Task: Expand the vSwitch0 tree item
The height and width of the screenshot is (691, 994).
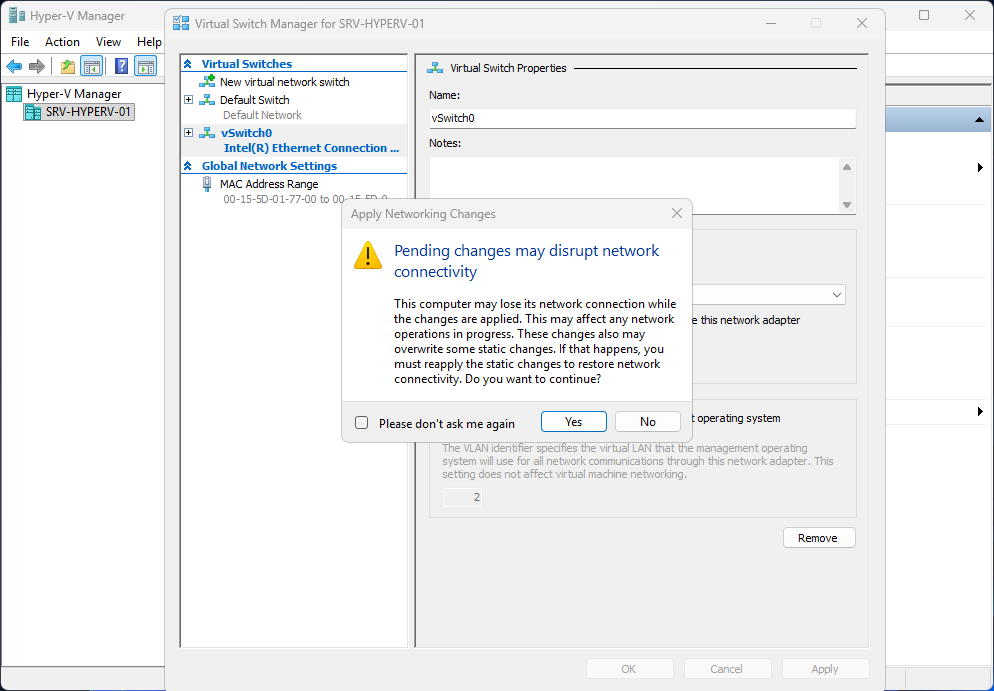Action: coord(188,132)
